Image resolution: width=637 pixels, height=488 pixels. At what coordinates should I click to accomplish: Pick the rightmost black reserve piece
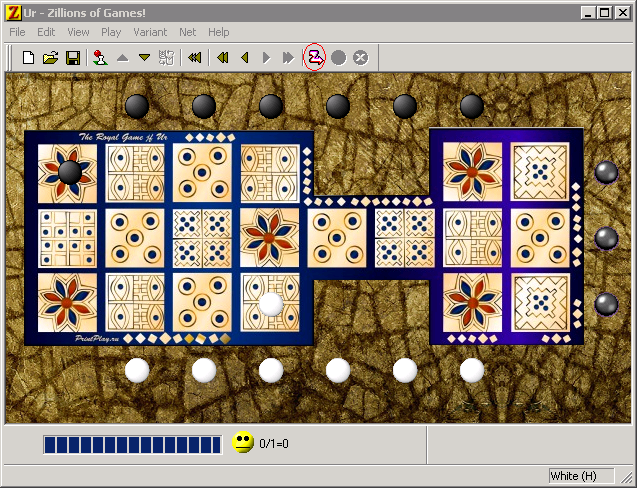[472, 106]
